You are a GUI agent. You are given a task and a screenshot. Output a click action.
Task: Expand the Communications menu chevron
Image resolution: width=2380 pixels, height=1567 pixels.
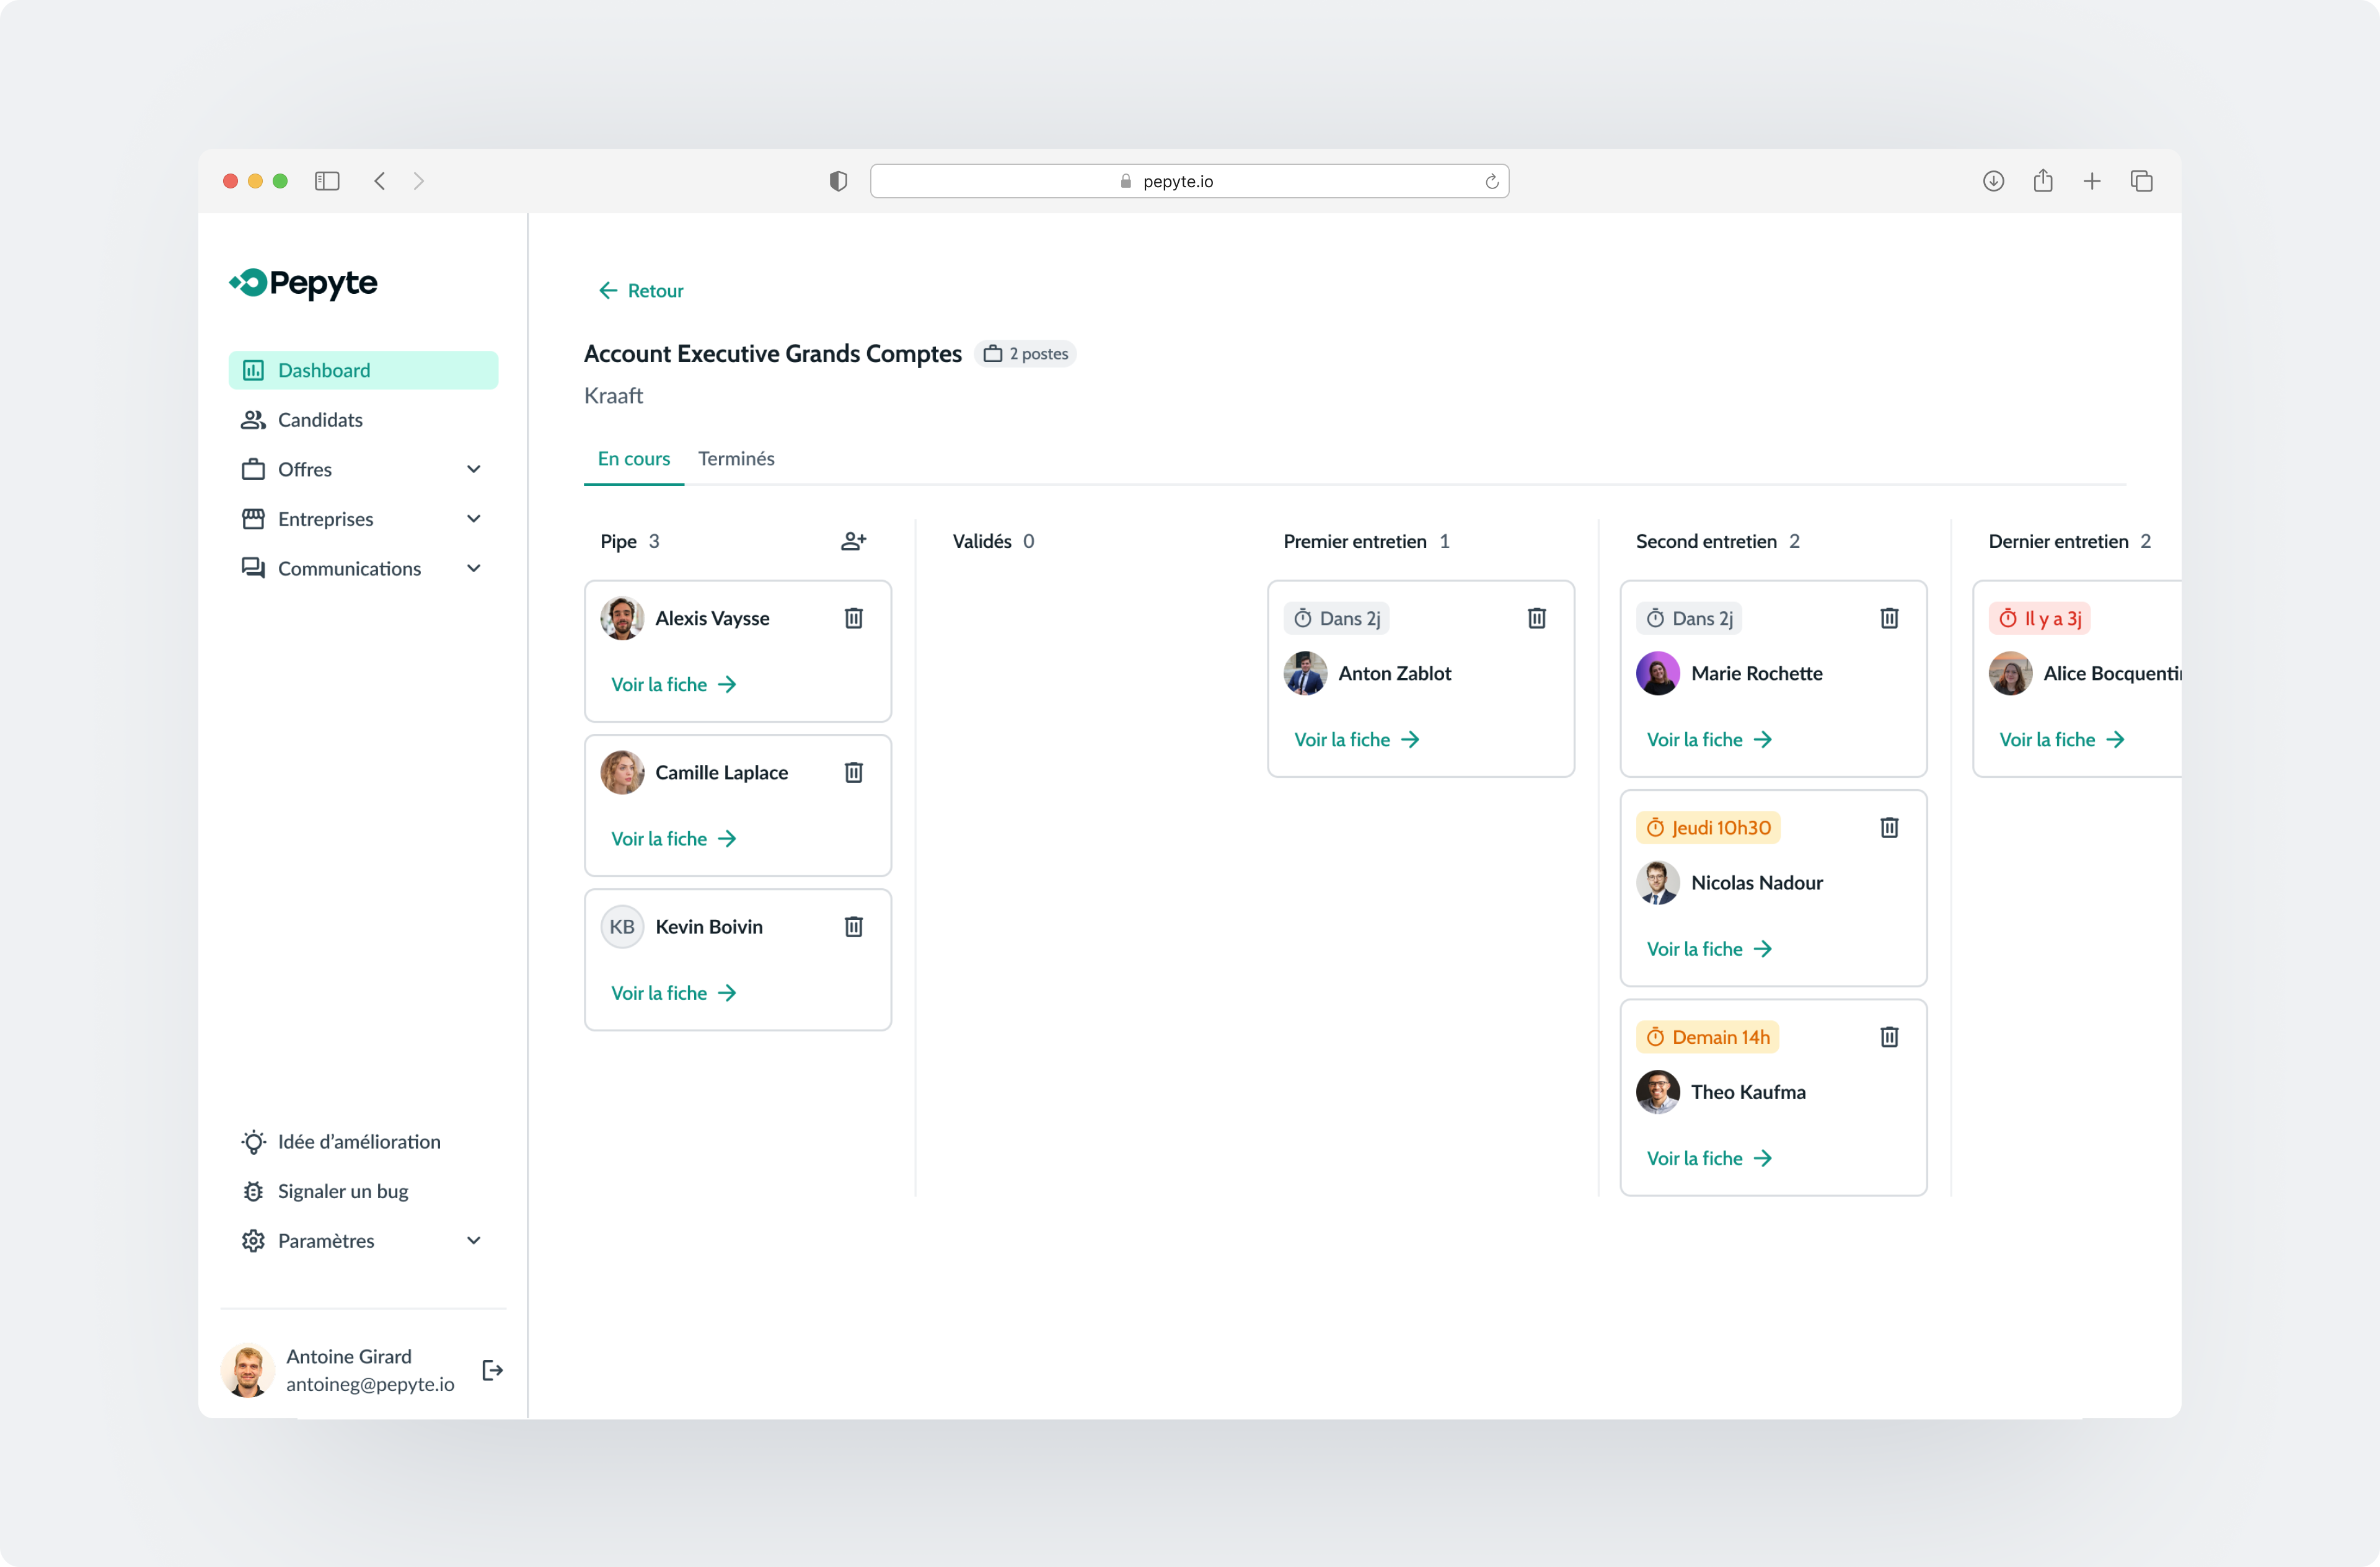[x=474, y=568]
